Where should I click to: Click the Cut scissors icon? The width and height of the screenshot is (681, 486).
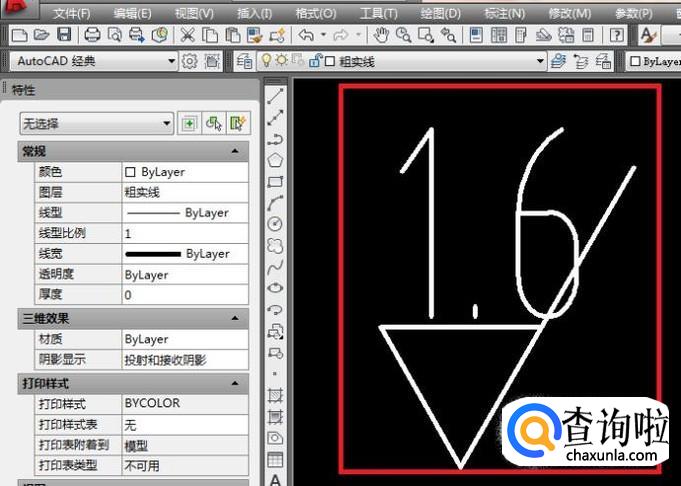pos(187,35)
